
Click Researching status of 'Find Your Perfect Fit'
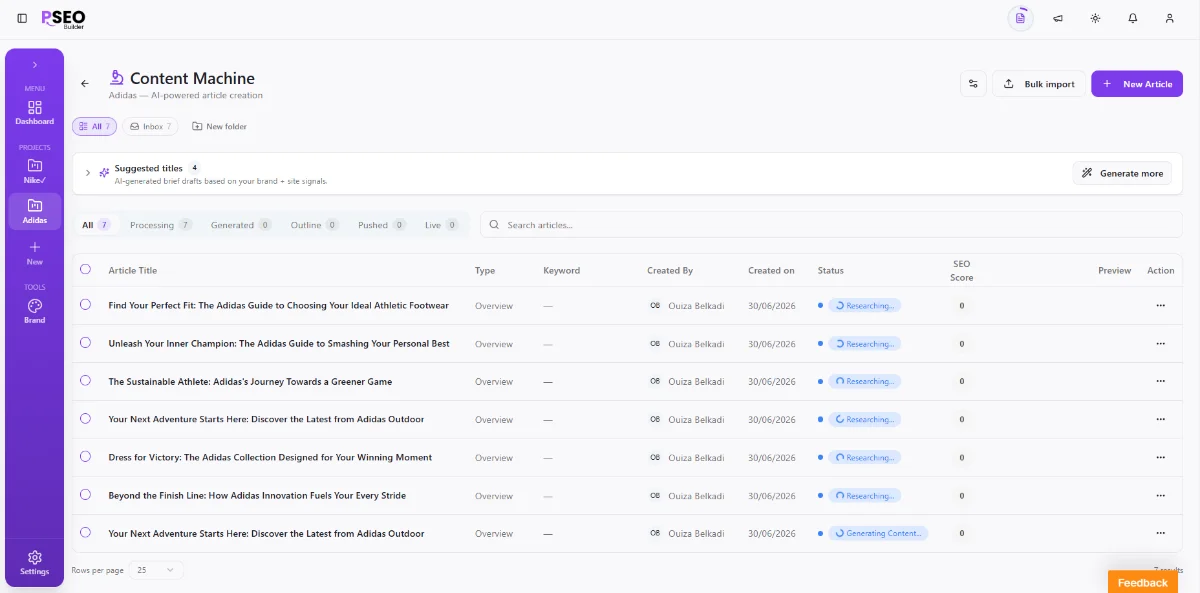coord(864,306)
